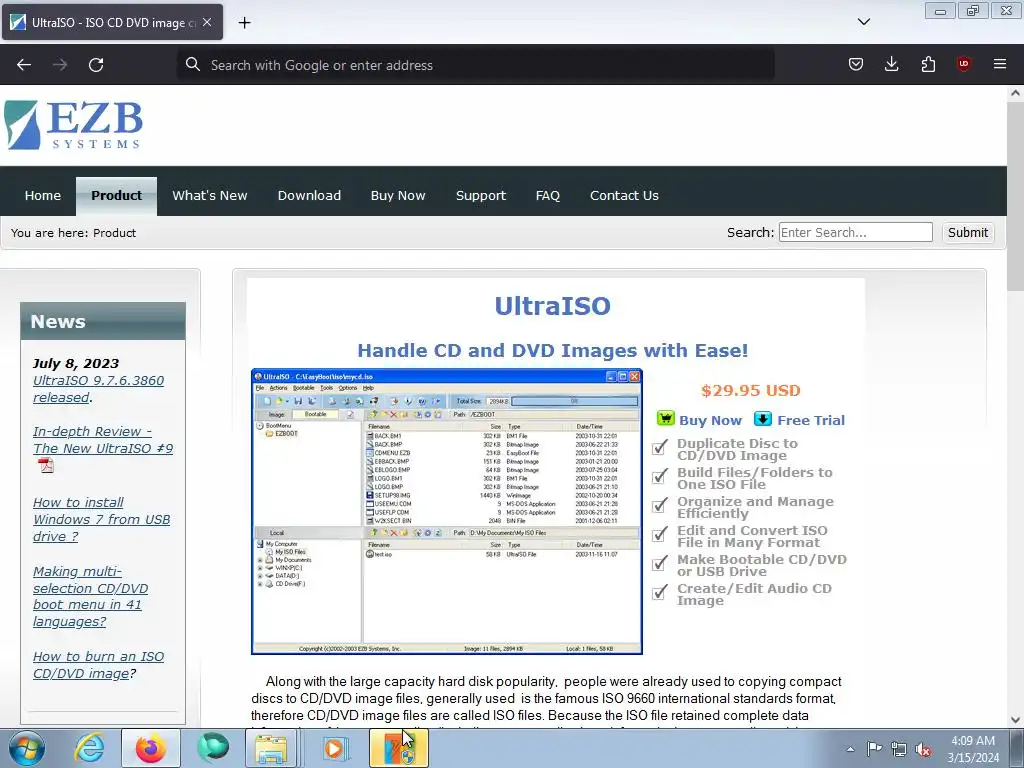Screen dimensions: 1024x768
Task: Open the network tray icon
Action: coord(899,749)
